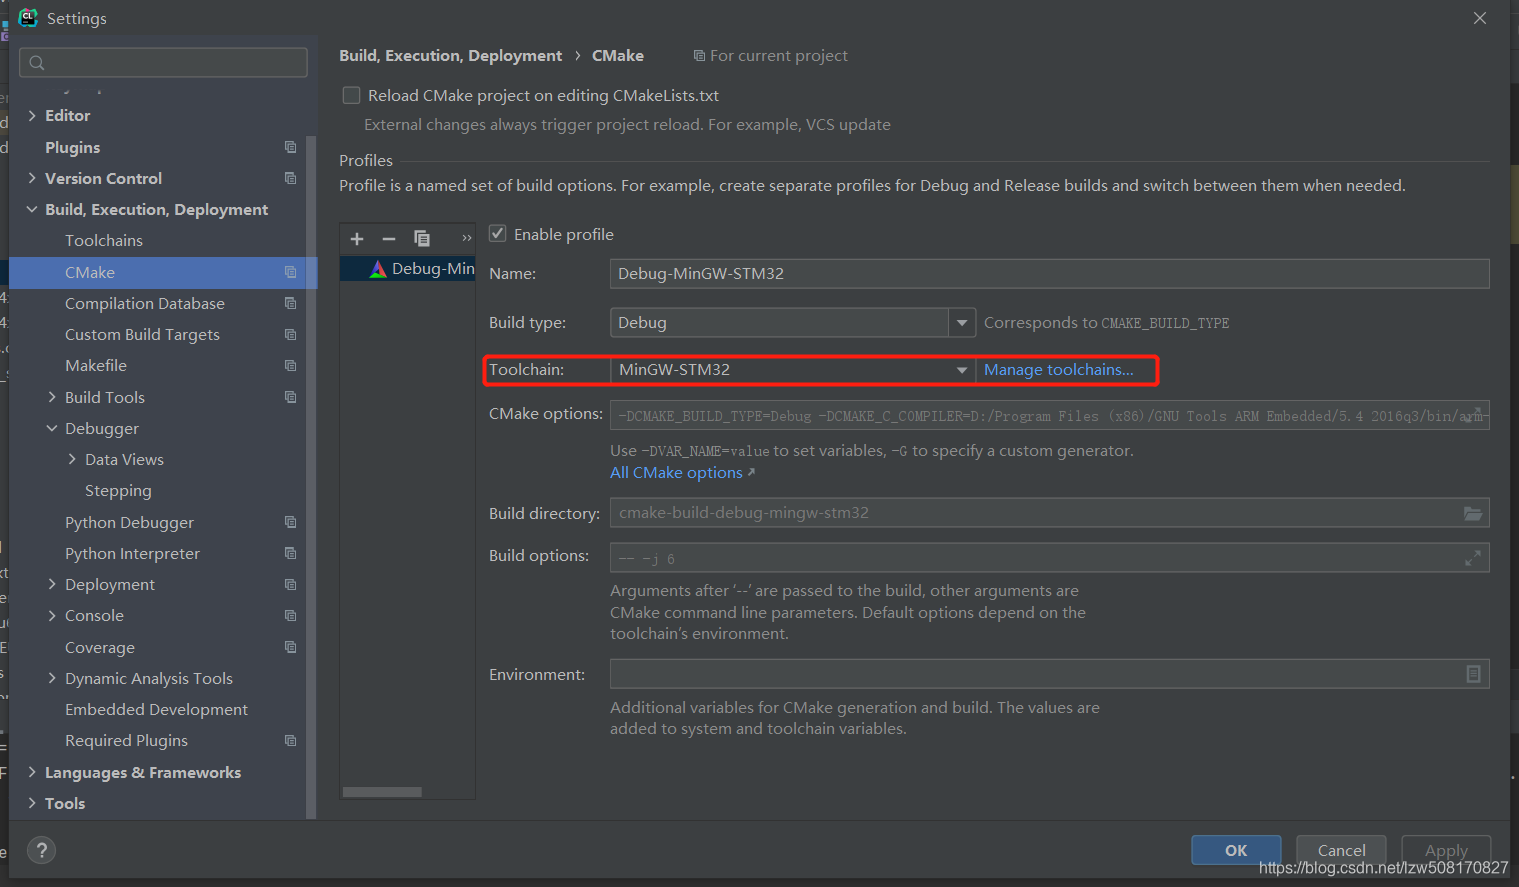This screenshot has width=1519, height=887.
Task: Collapse the Debugger node
Action: click(x=52, y=428)
